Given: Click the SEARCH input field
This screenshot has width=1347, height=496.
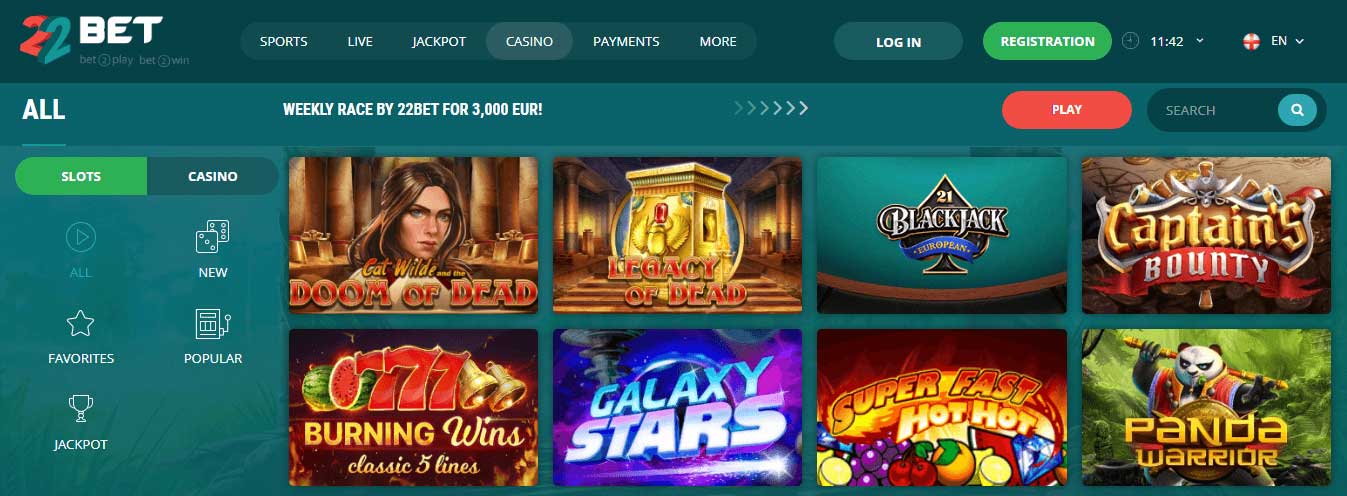Looking at the screenshot, I should coord(1214,110).
